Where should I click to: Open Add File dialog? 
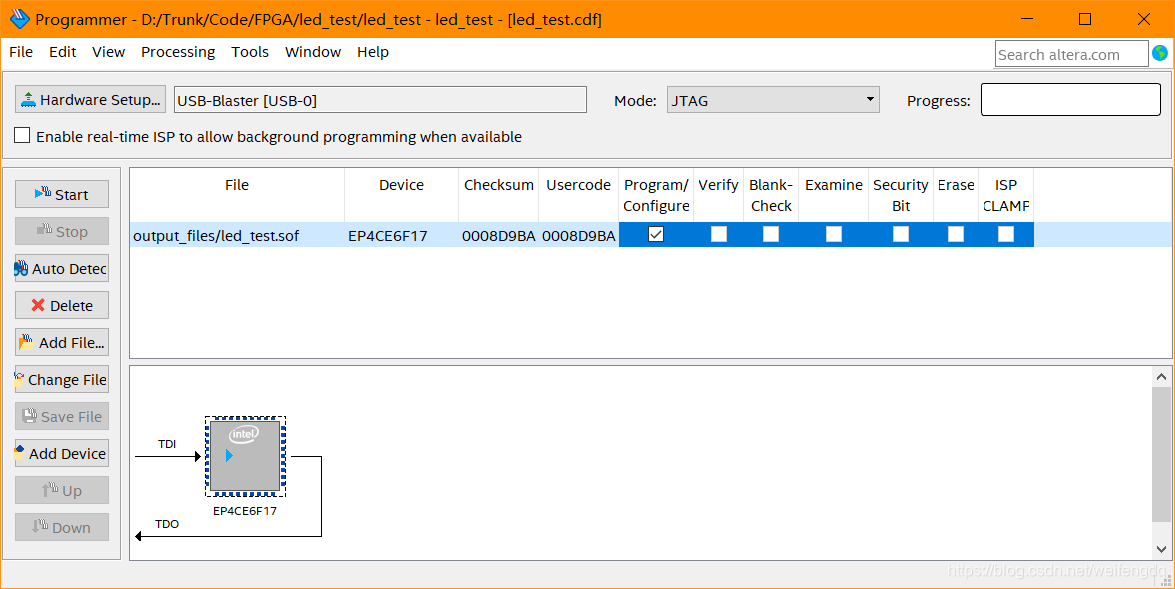tap(61, 342)
